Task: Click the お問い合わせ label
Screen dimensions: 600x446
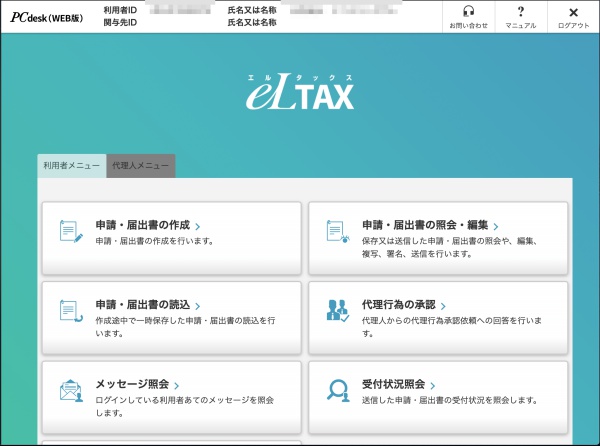Action: [468, 26]
